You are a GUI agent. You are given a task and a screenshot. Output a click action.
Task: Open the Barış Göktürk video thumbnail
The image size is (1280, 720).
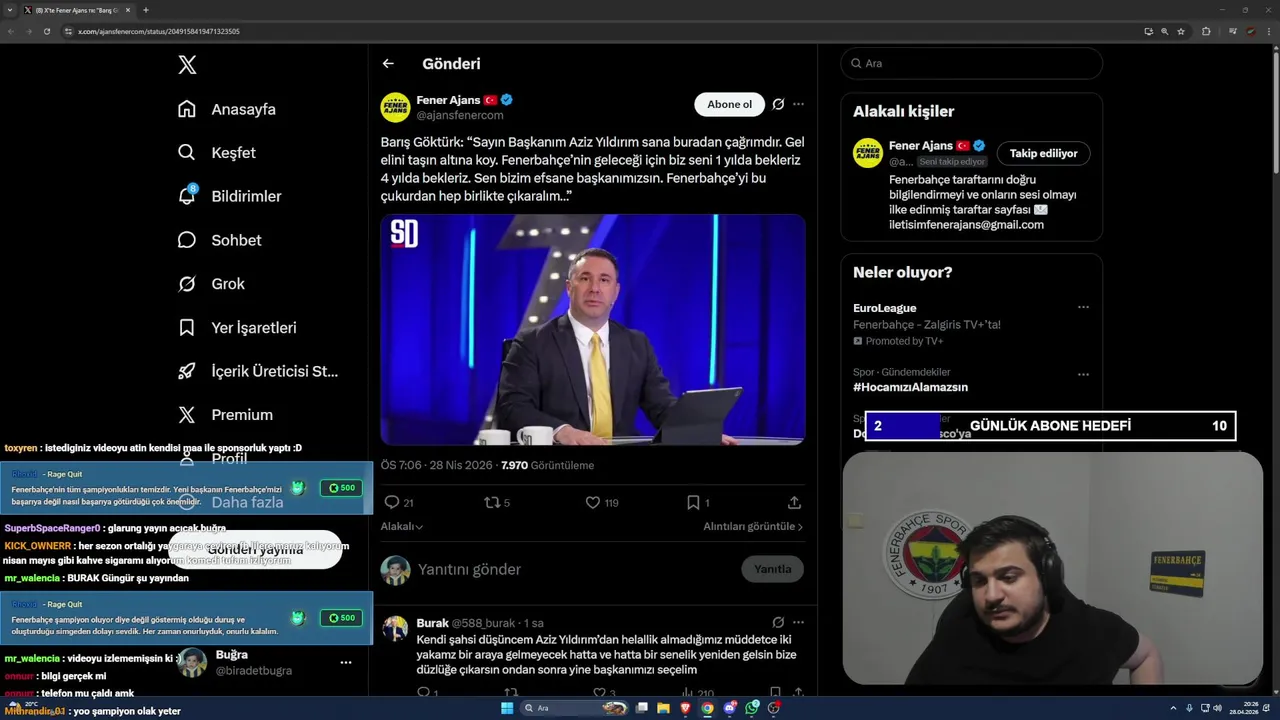click(593, 330)
